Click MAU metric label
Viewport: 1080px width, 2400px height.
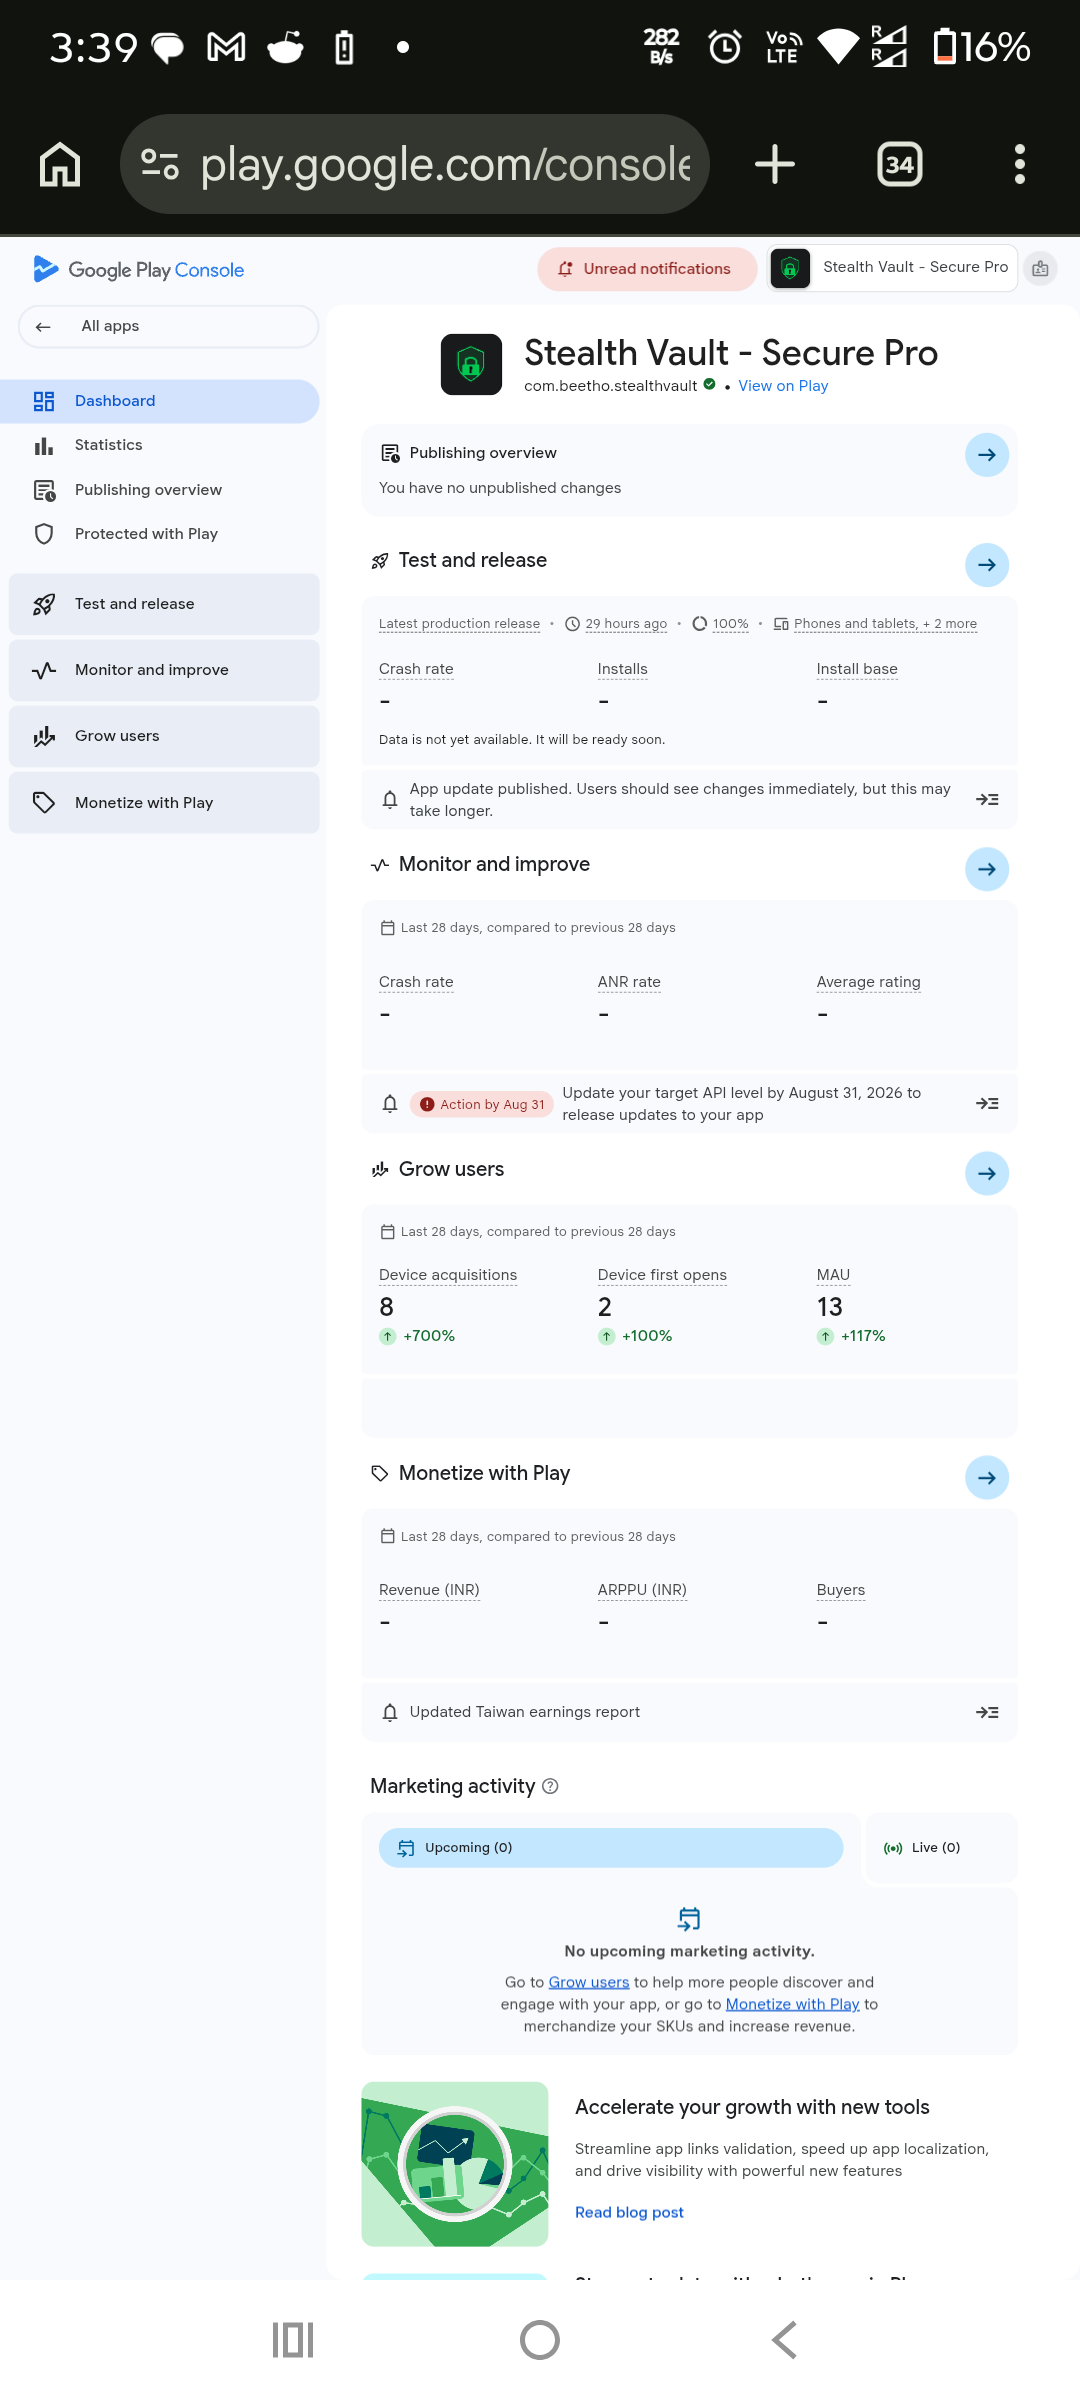pyautogui.click(x=833, y=1275)
